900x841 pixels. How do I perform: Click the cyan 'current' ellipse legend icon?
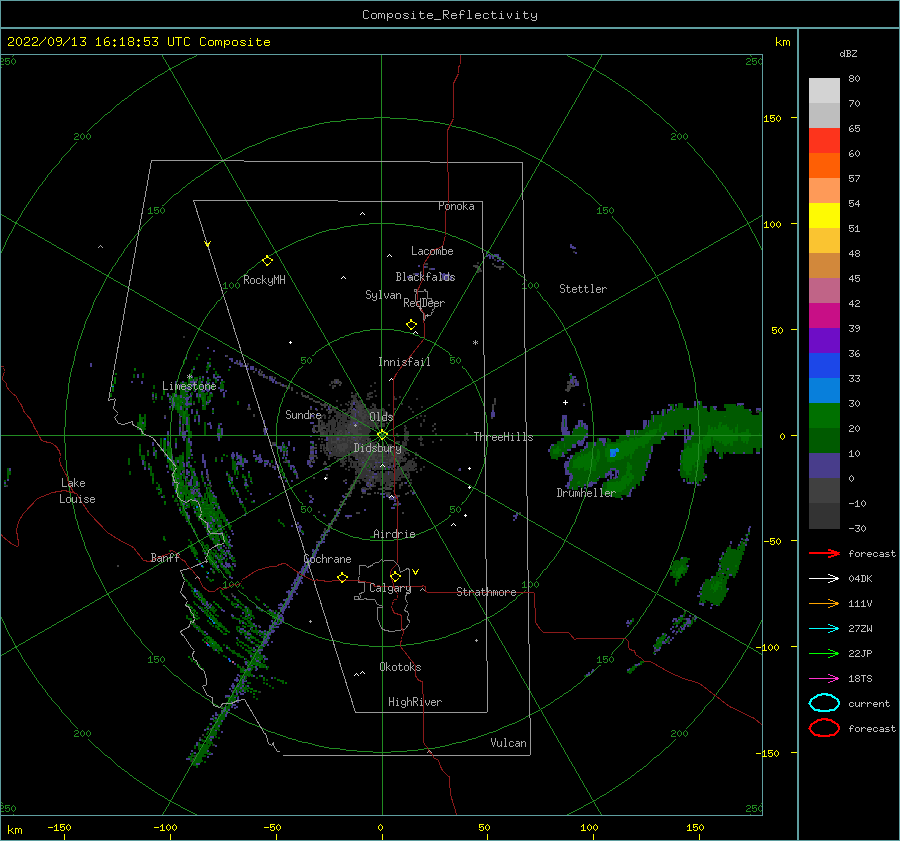[824, 703]
